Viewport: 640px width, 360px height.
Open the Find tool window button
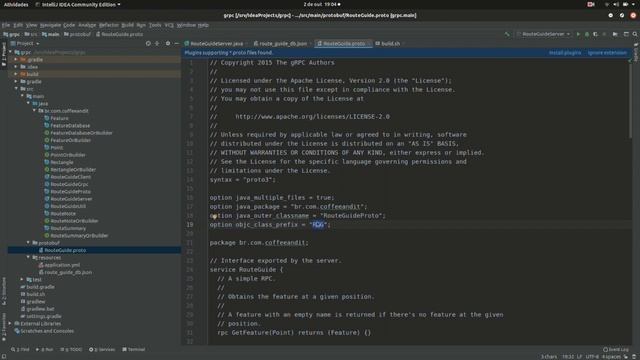20,349
